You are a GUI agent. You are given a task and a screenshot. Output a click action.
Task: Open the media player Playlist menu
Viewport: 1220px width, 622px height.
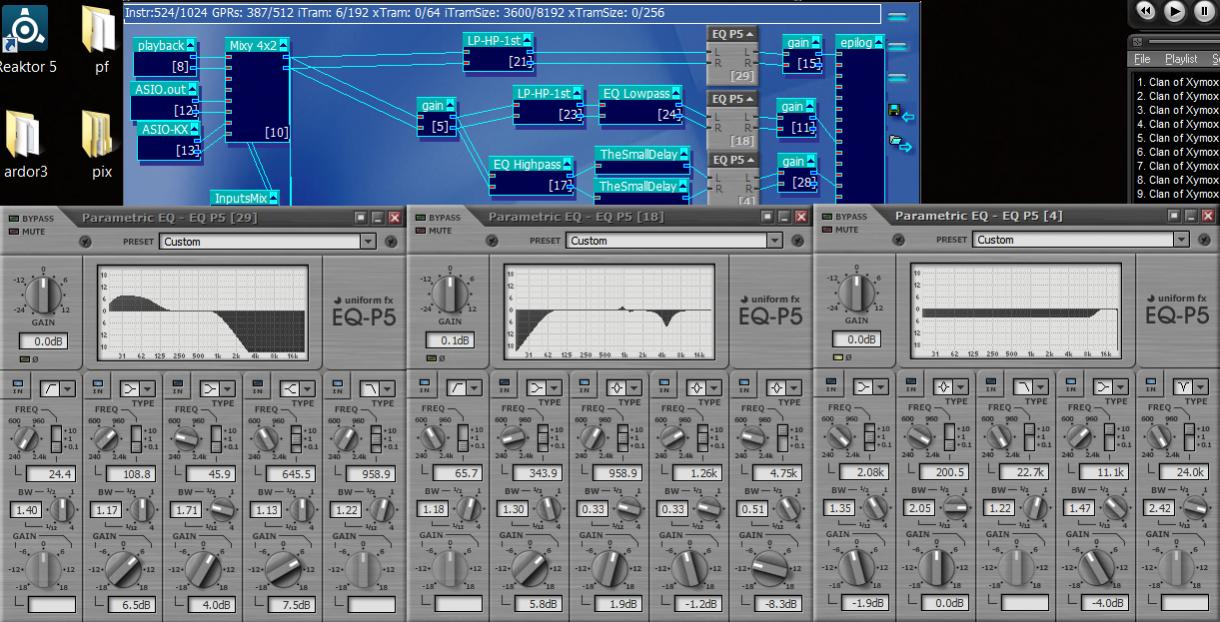click(x=1181, y=59)
